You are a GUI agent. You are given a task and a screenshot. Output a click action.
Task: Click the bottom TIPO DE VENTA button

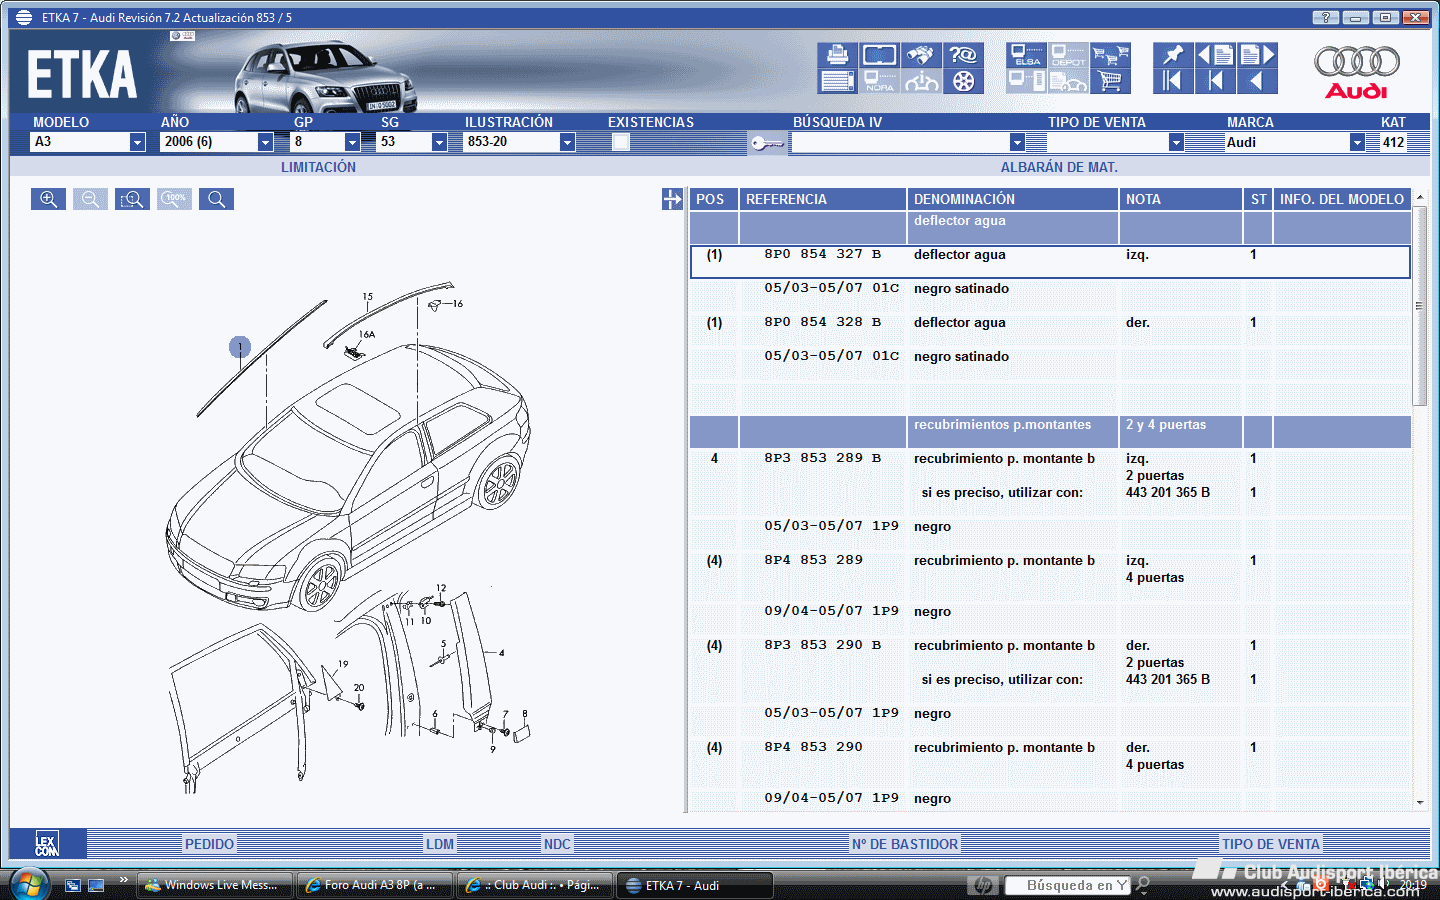[1271, 844]
